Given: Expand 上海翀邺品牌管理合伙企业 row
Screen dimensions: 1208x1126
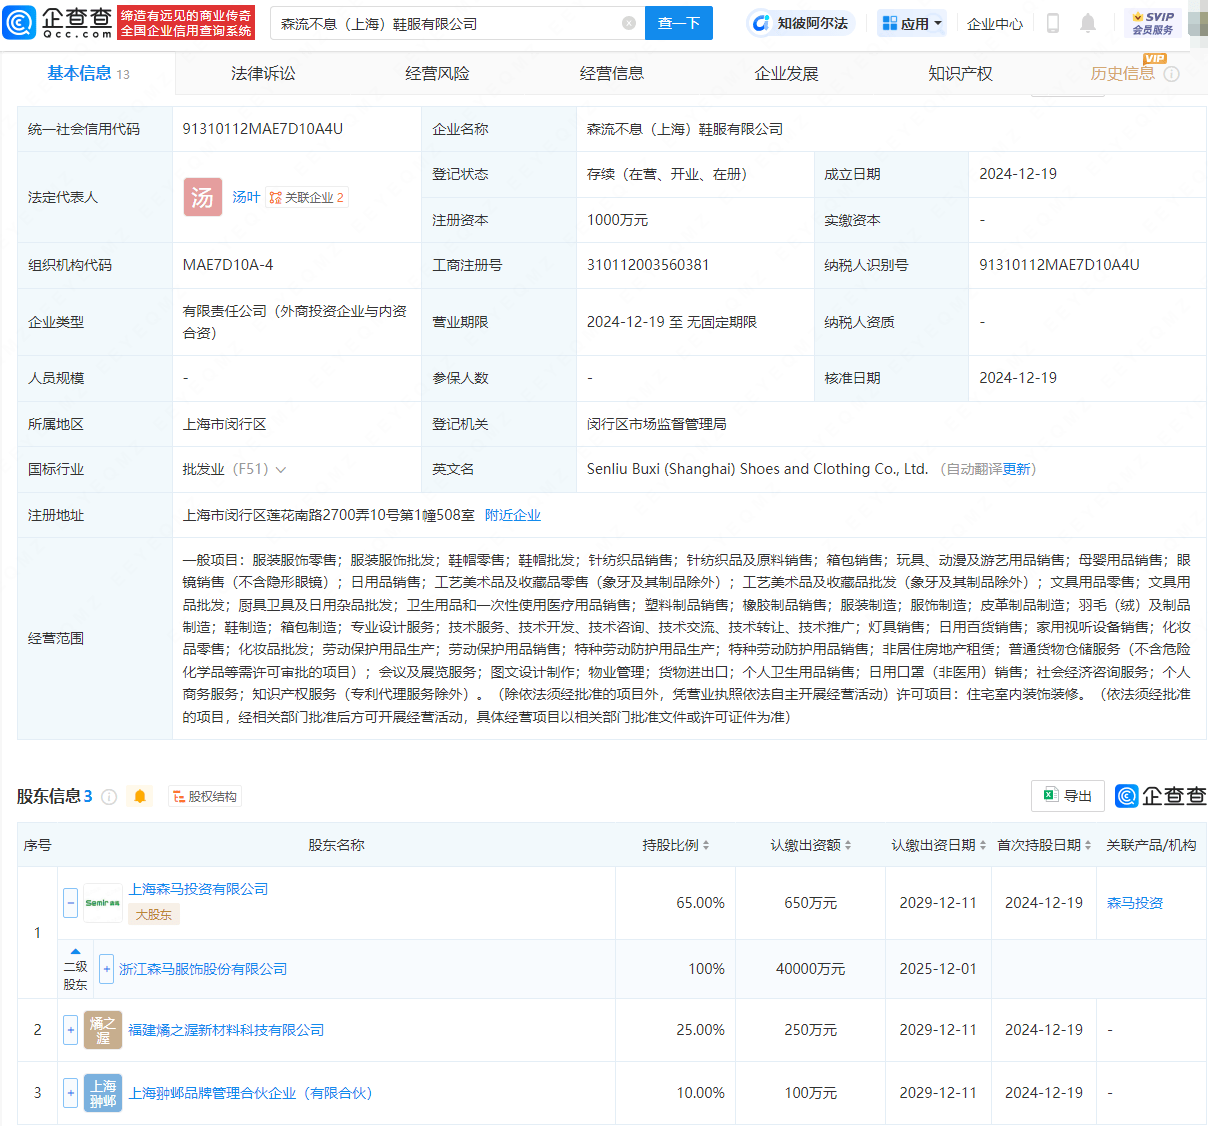Looking at the screenshot, I should coord(70,1093).
